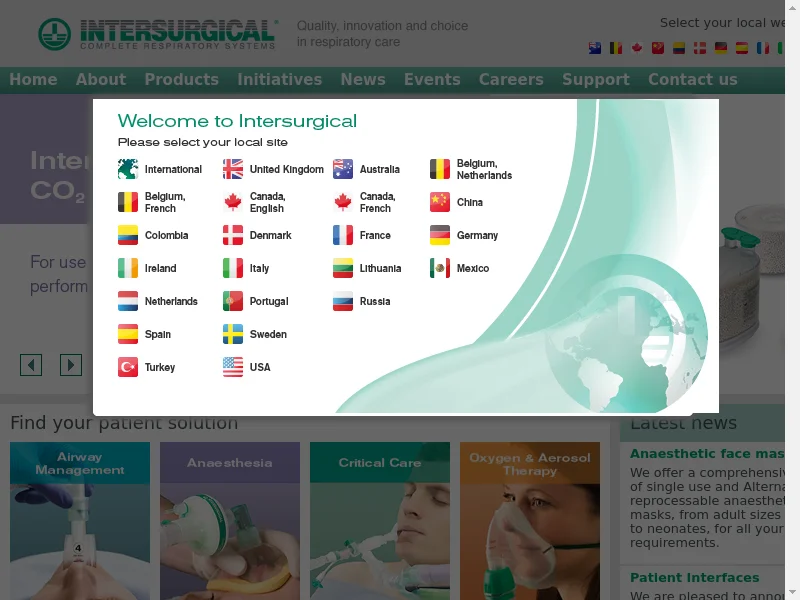Pick the Portugal flag icon
Screen dimensions: 800x600
pos(233,301)
